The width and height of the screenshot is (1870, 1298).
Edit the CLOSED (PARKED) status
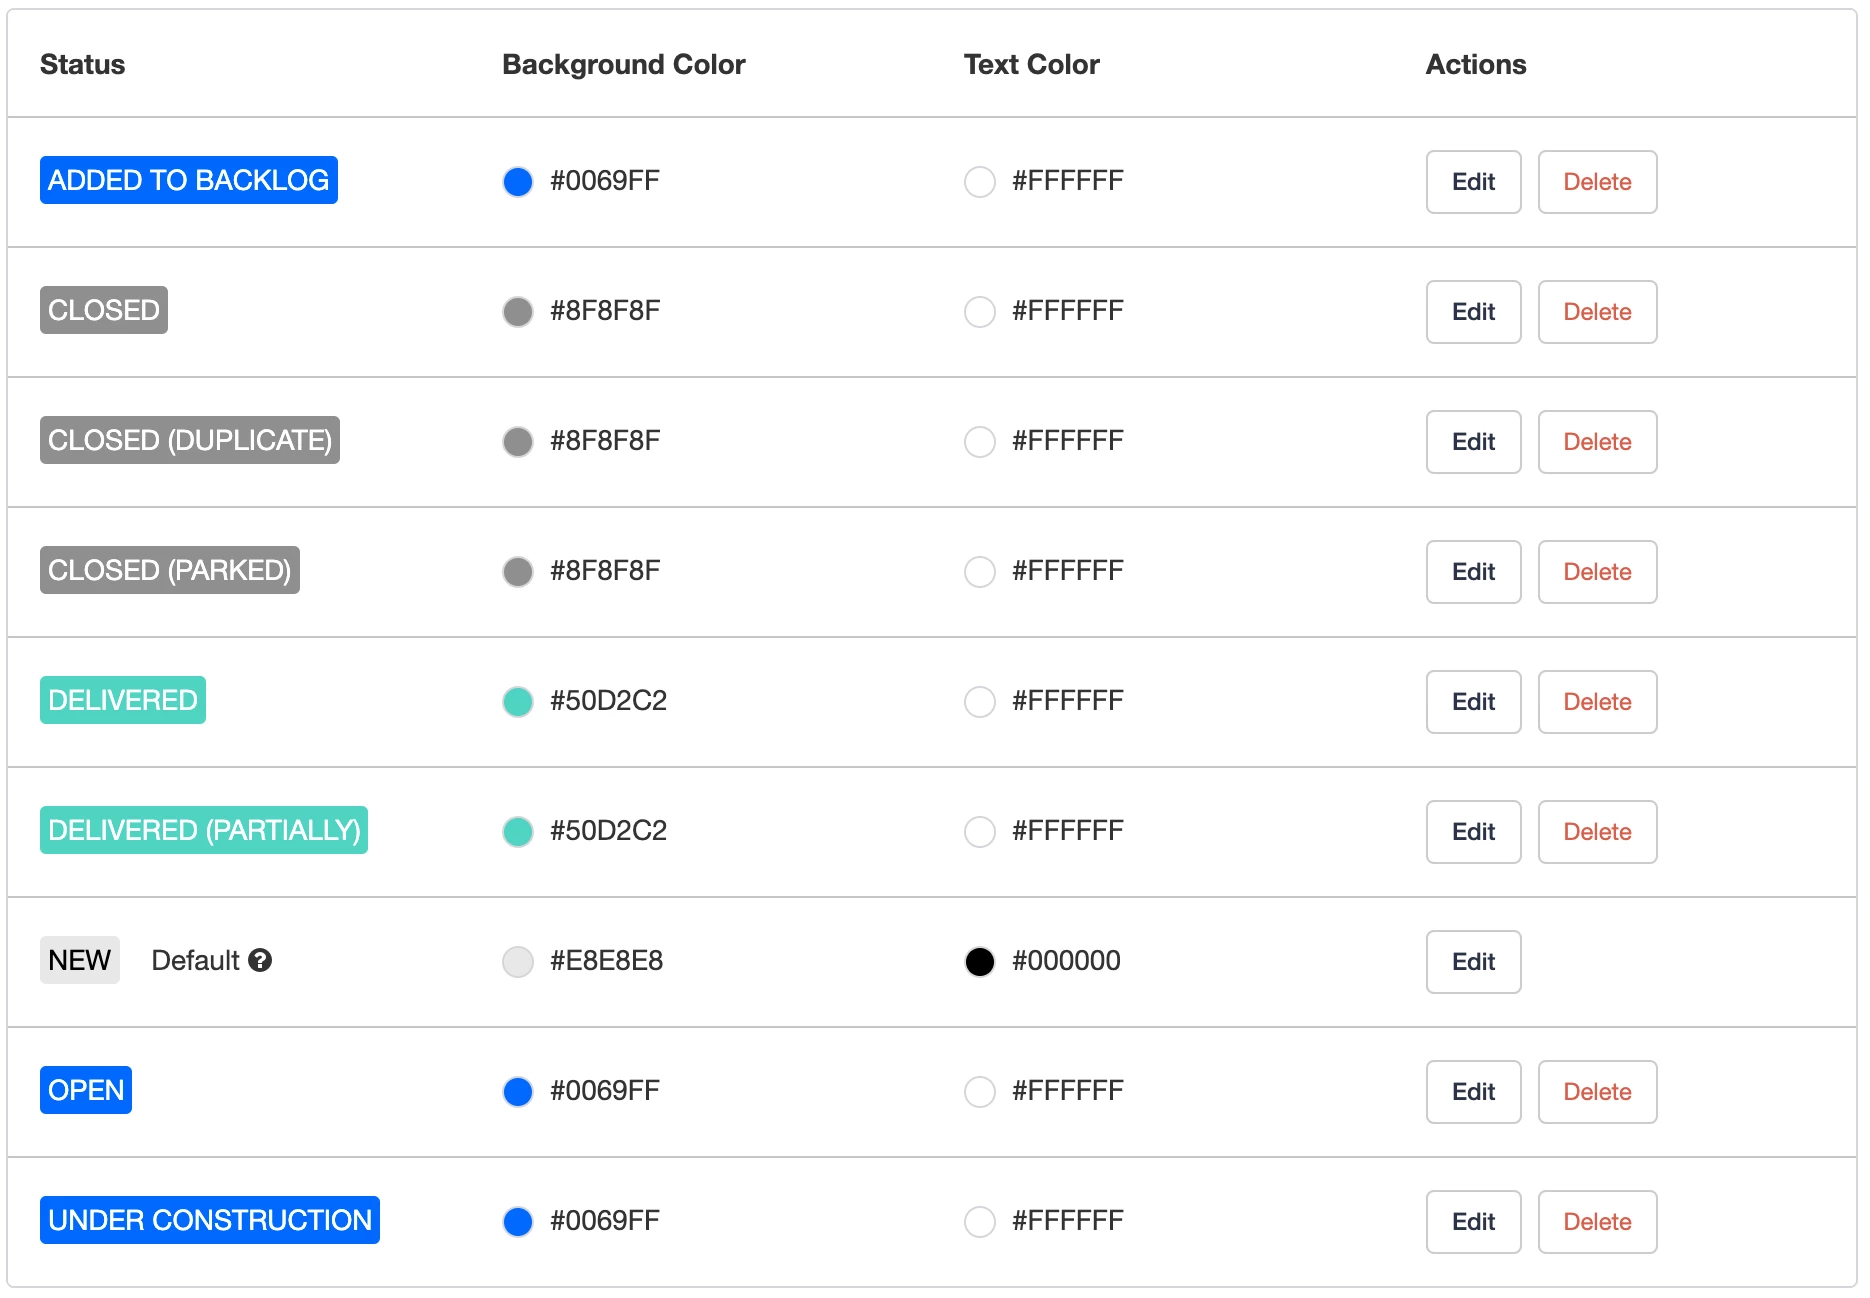point(1472,571)
